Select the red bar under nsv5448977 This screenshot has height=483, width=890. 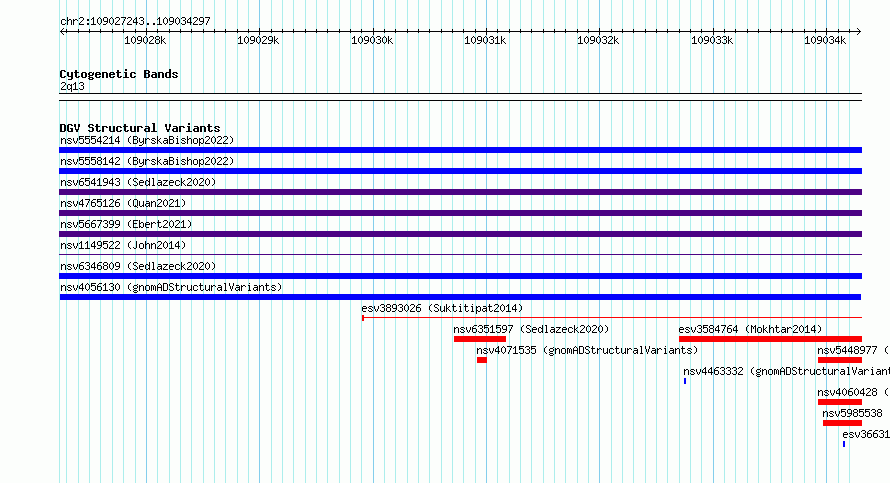click(840, 360)
